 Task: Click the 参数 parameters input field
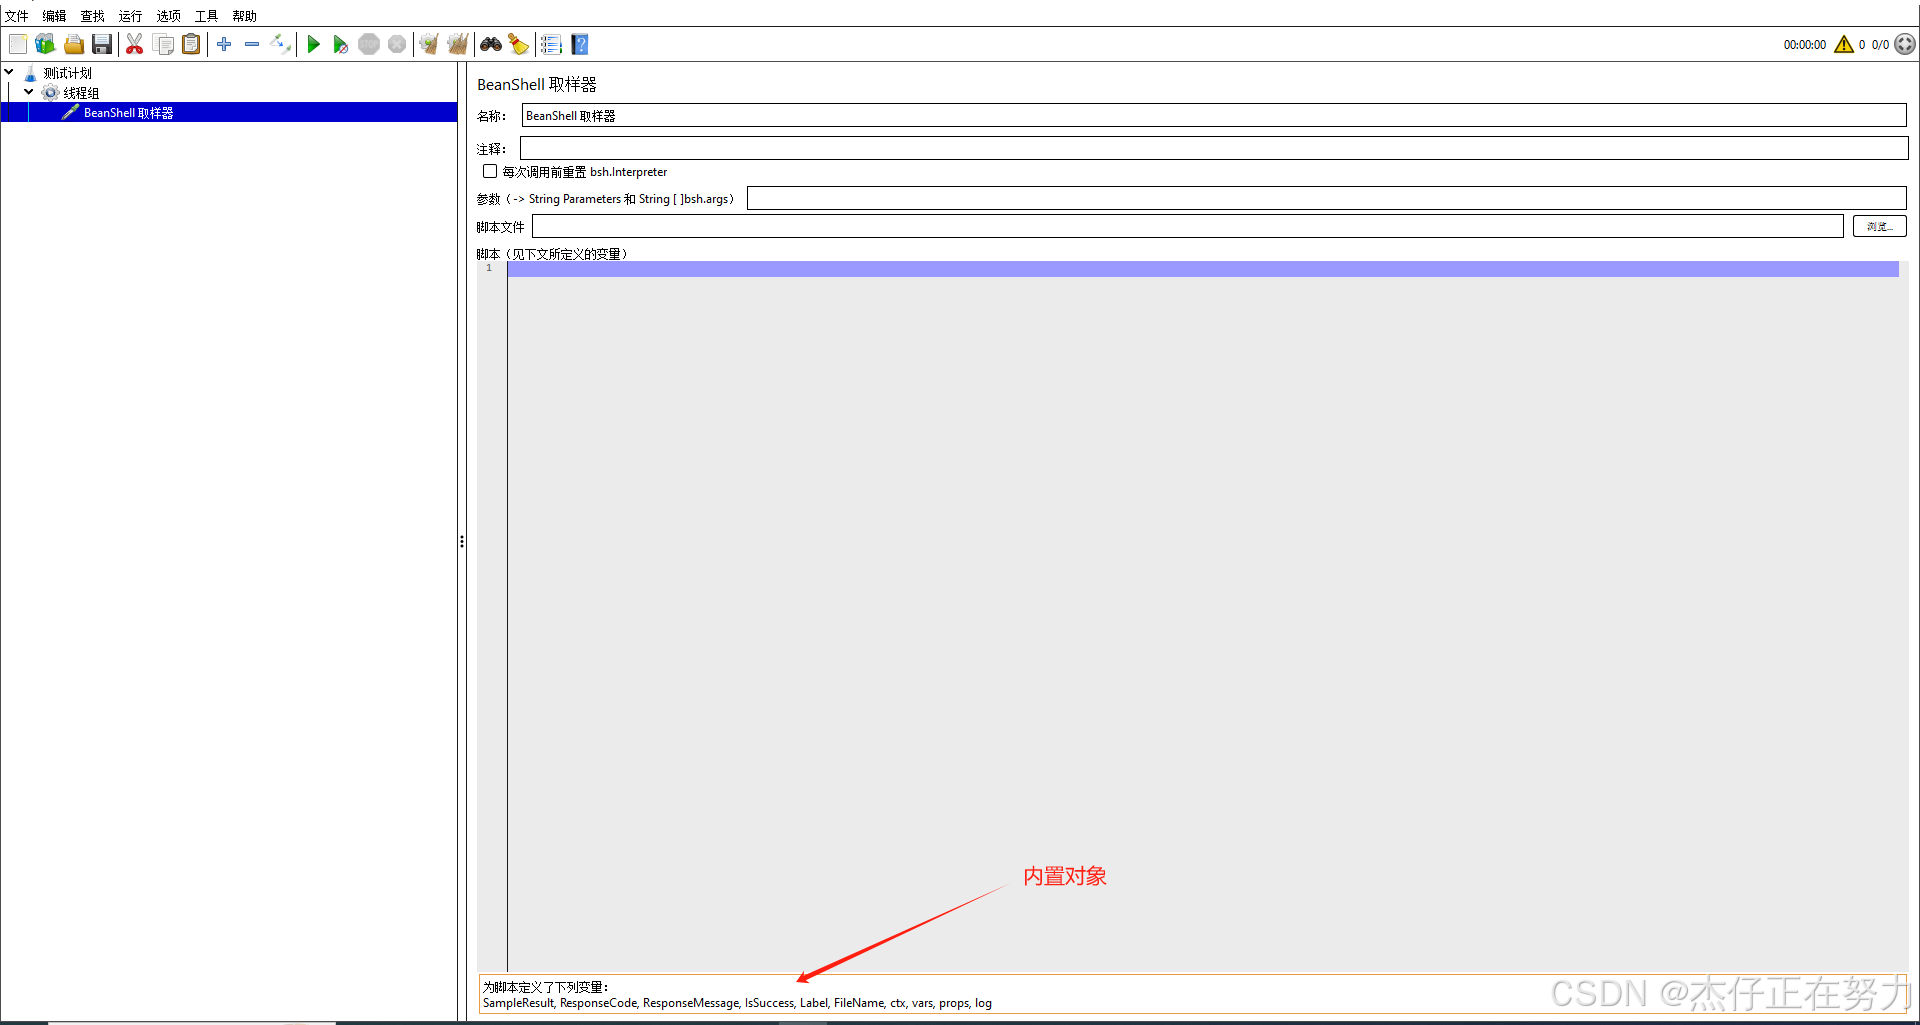pyautogui.click(x=1327, y=198)
